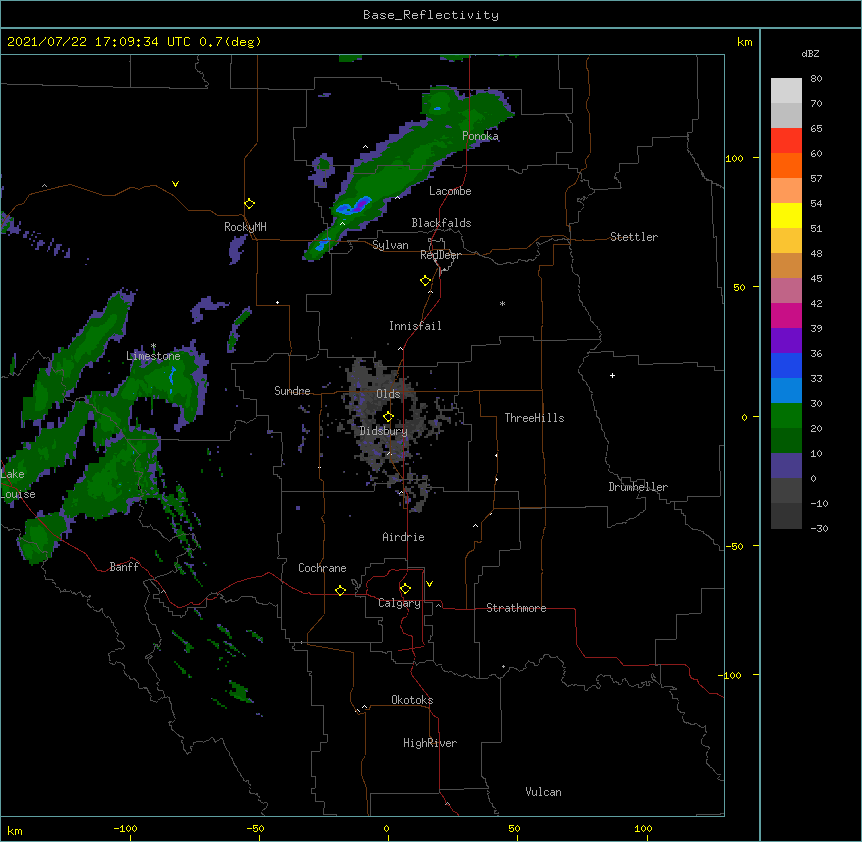
Task: Click the Strathmore city label
Action: tap(516, 608)
